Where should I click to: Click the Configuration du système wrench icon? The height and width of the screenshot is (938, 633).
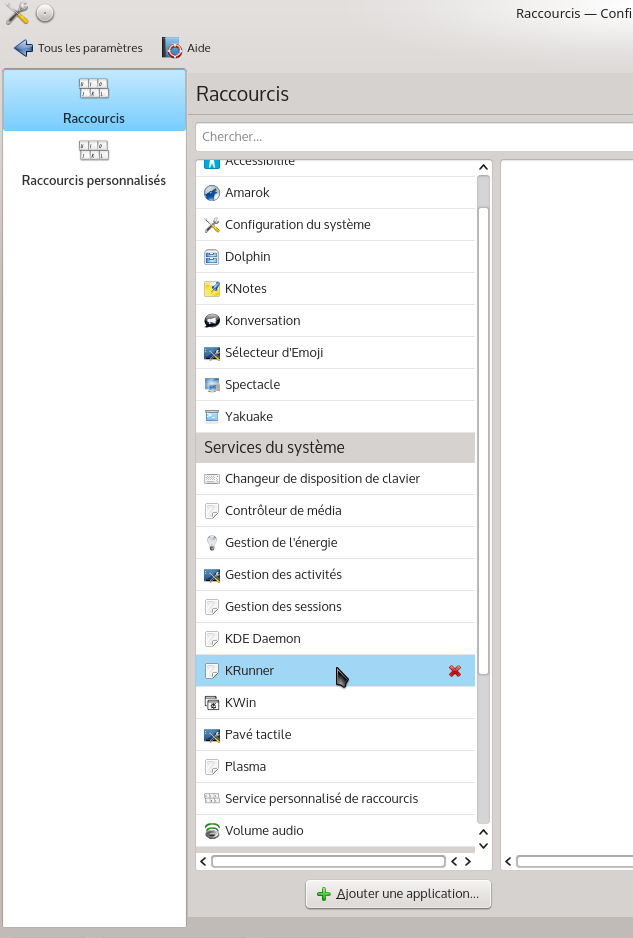(212, 225)
